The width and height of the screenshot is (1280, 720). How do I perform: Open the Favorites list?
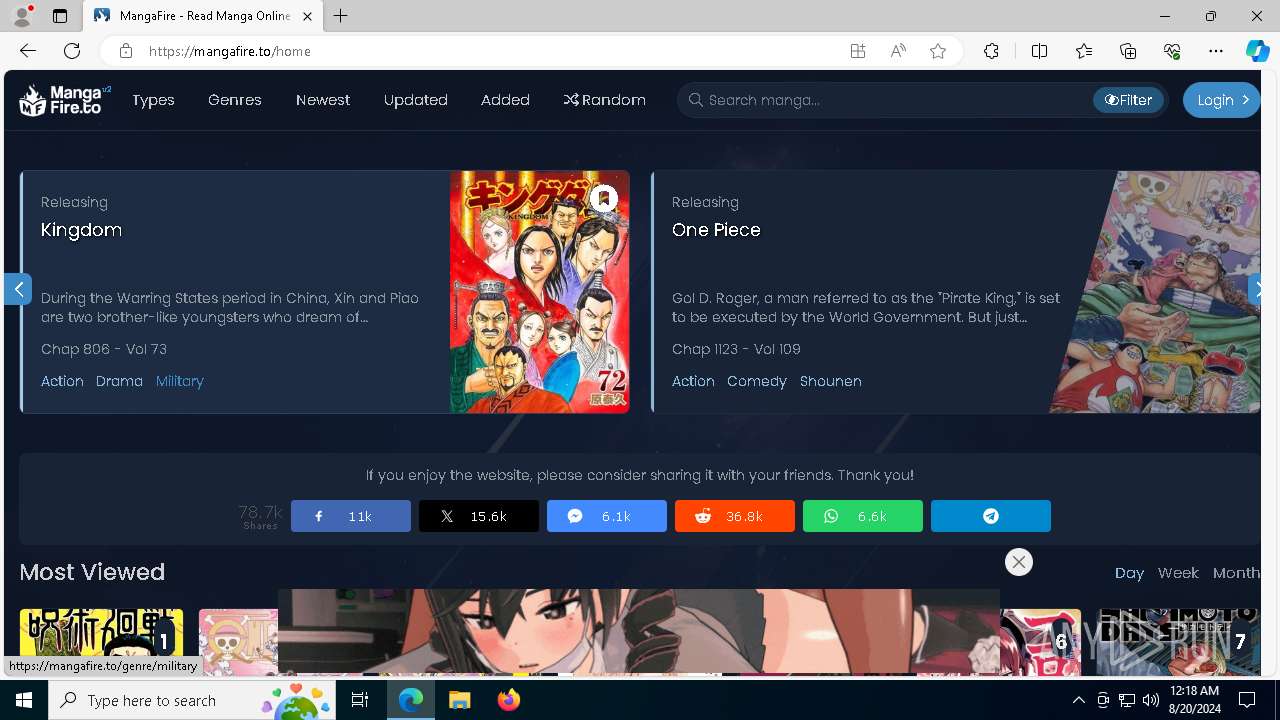[1084, 51]
